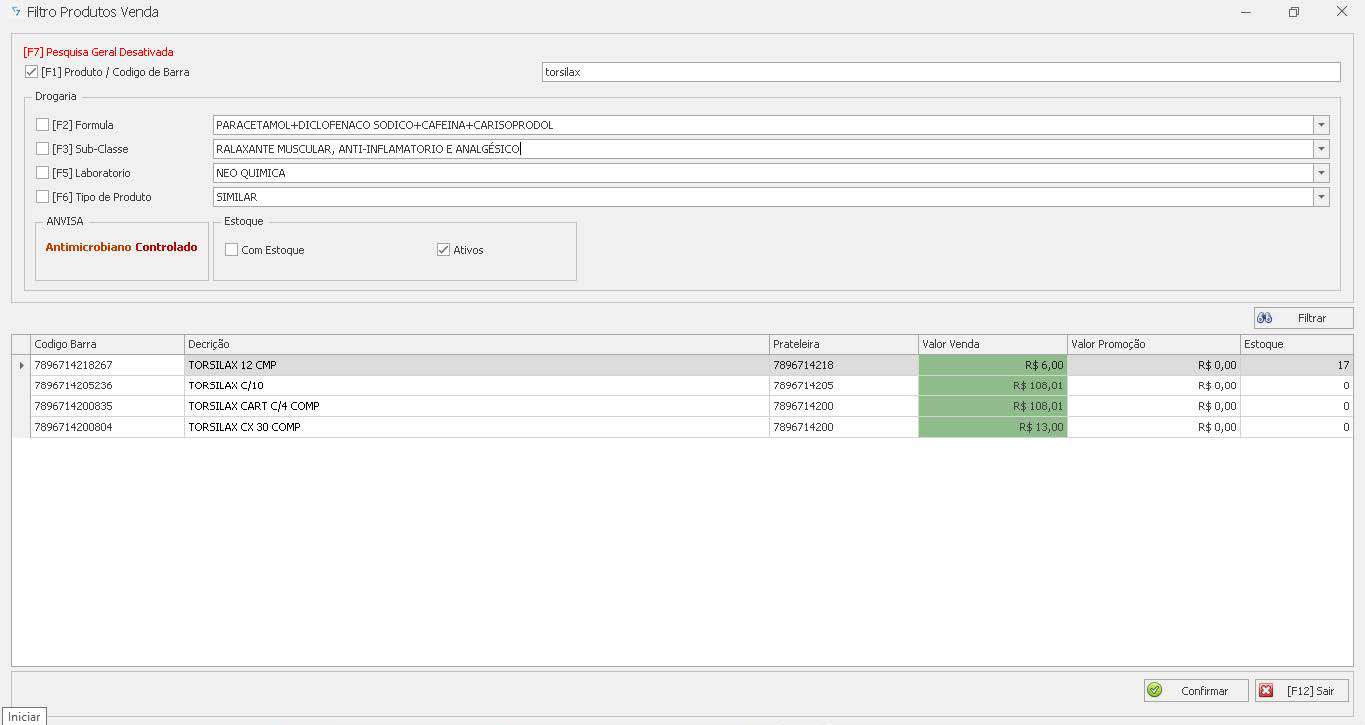1365x725 pixels.
Task: Click the NEO QUIMICA laboratorio field
Action: coord(763,173)
